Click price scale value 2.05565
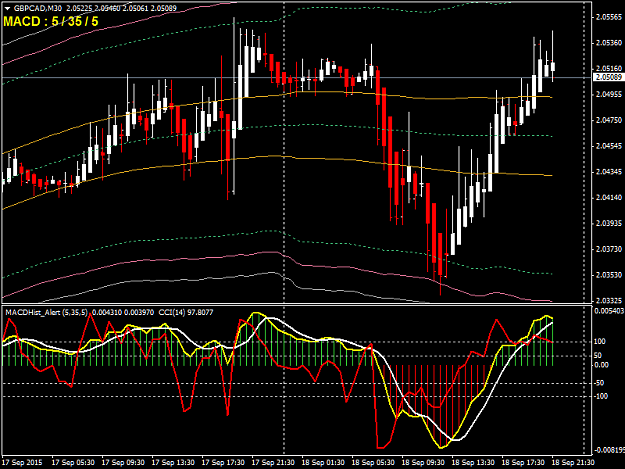The image size is (625, 469). tap(608, 17)
